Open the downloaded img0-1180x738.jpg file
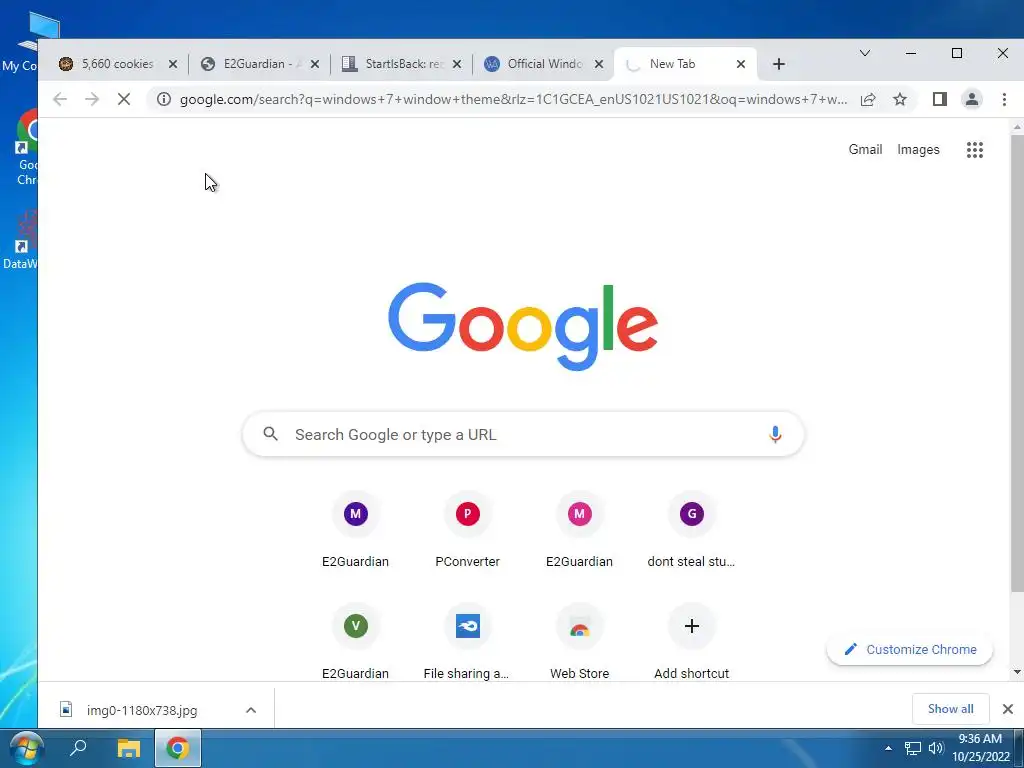Viewport: 1024px width, 768px height. [x=142, y=710]
